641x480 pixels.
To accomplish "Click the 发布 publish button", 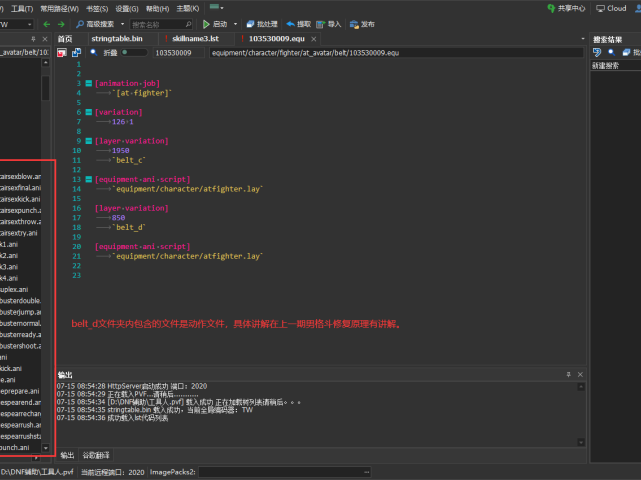I will [362, 23].
